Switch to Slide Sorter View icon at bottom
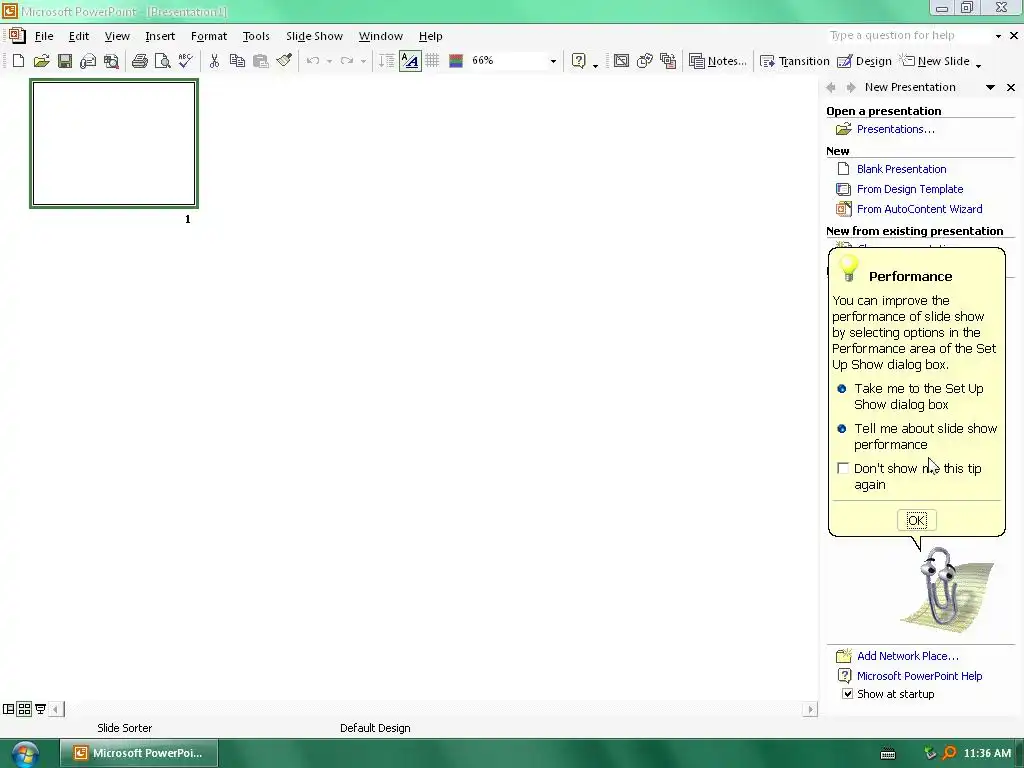1024x768 pixels. [24, 709]
